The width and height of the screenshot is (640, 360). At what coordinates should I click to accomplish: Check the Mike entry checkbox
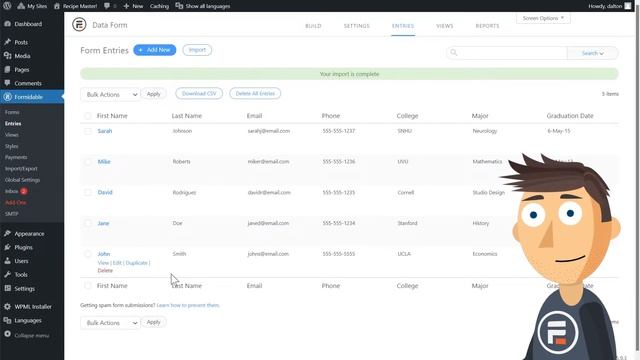tap(88, 162)
